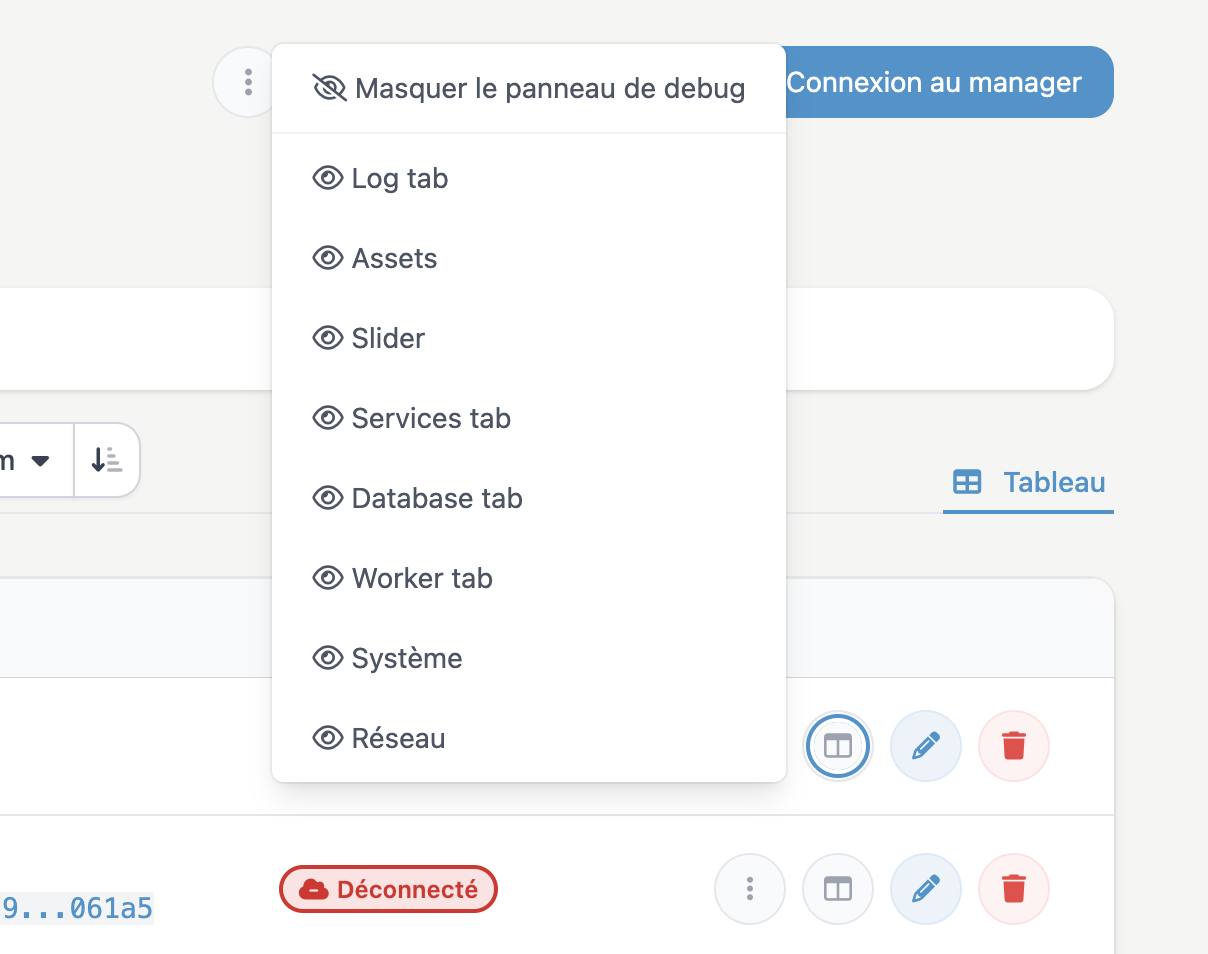The width and height of the screenshot is (1208, 954).
Task: Click the highlighted panel layout icon in first row
Action: [x=838, y=745]
